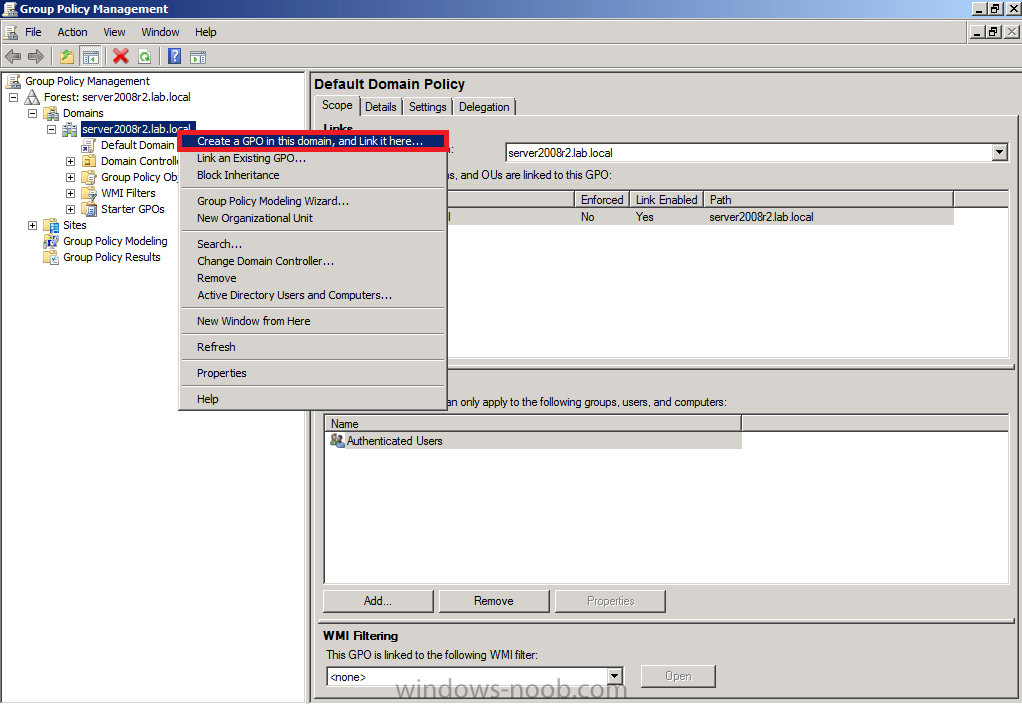Viewport: 1022px width, 704px height.
Task: Toggle Show/Hide Action Pane toolbar icon
Action: point(198,57)
